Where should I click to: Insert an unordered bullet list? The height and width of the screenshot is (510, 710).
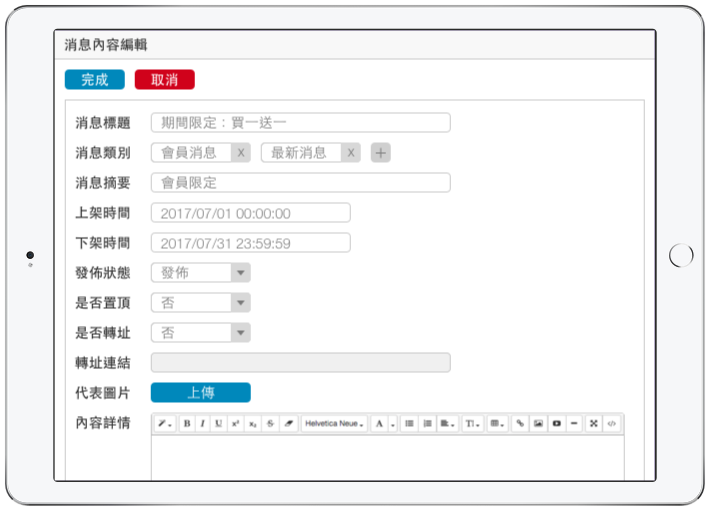point(409,424)
